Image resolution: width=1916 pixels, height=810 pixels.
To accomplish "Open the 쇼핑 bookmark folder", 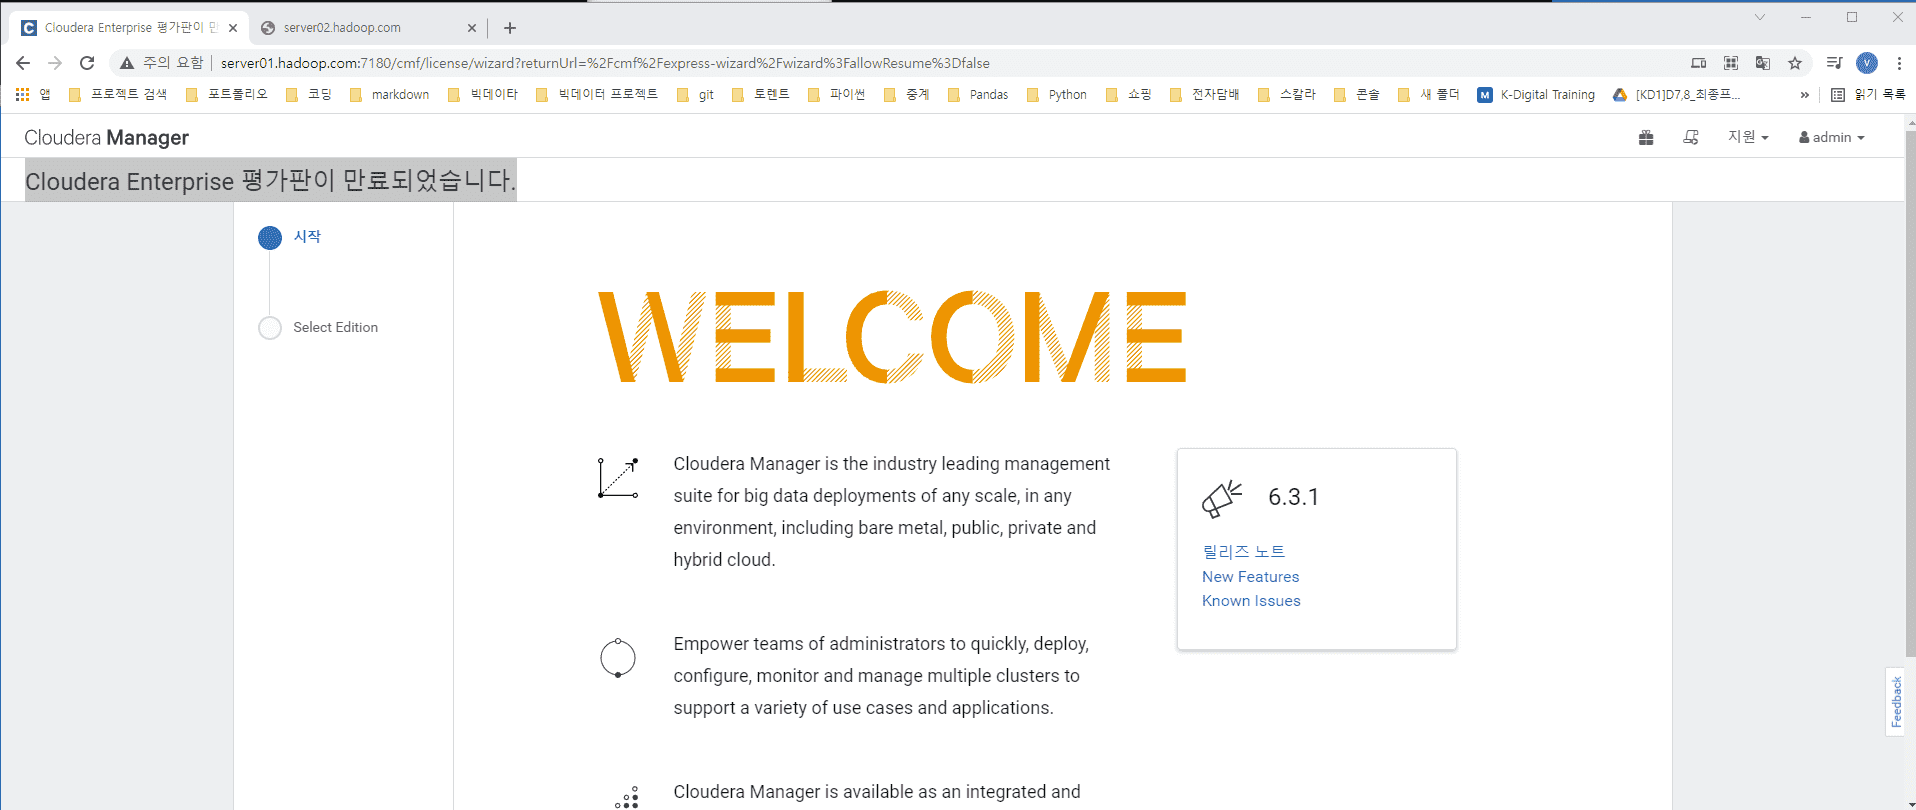I will (x=1129, y=95).
